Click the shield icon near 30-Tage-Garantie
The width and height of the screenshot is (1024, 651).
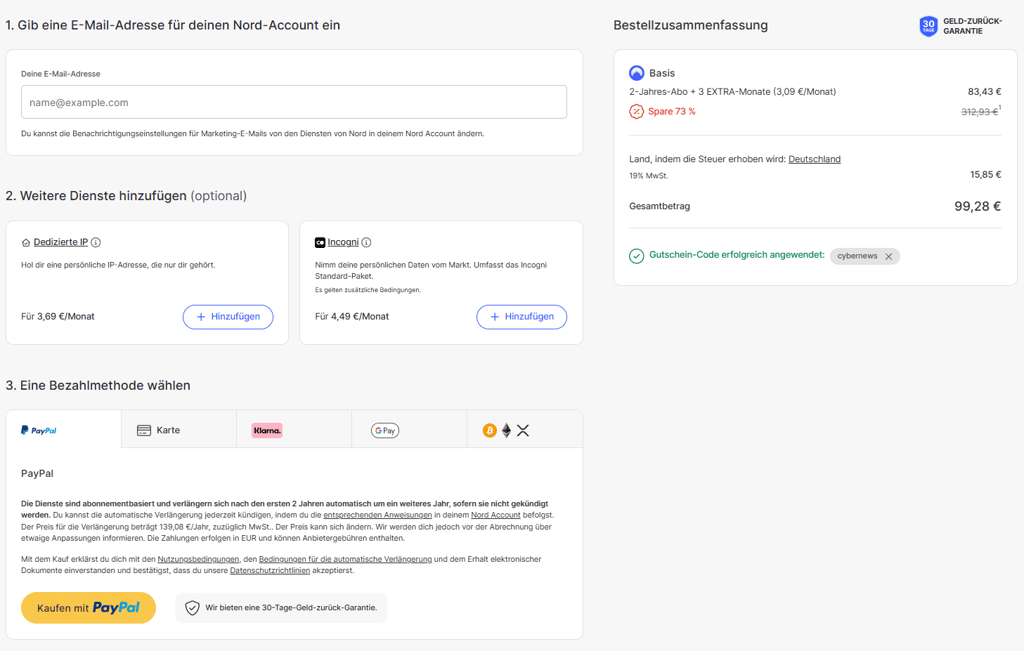click(x=192, y=608)
